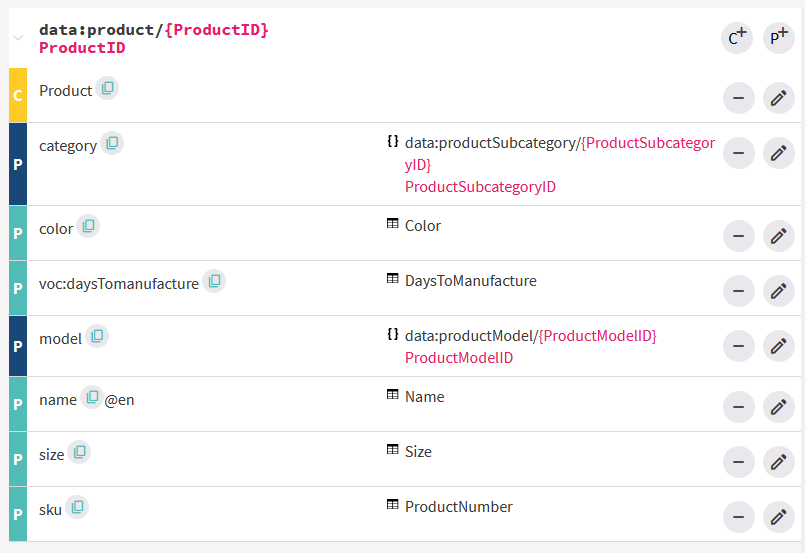The width and height of the screenshot is (805, 553).
Task: Click the ProductModelID column reference
Action: click(x=458, y=358)
